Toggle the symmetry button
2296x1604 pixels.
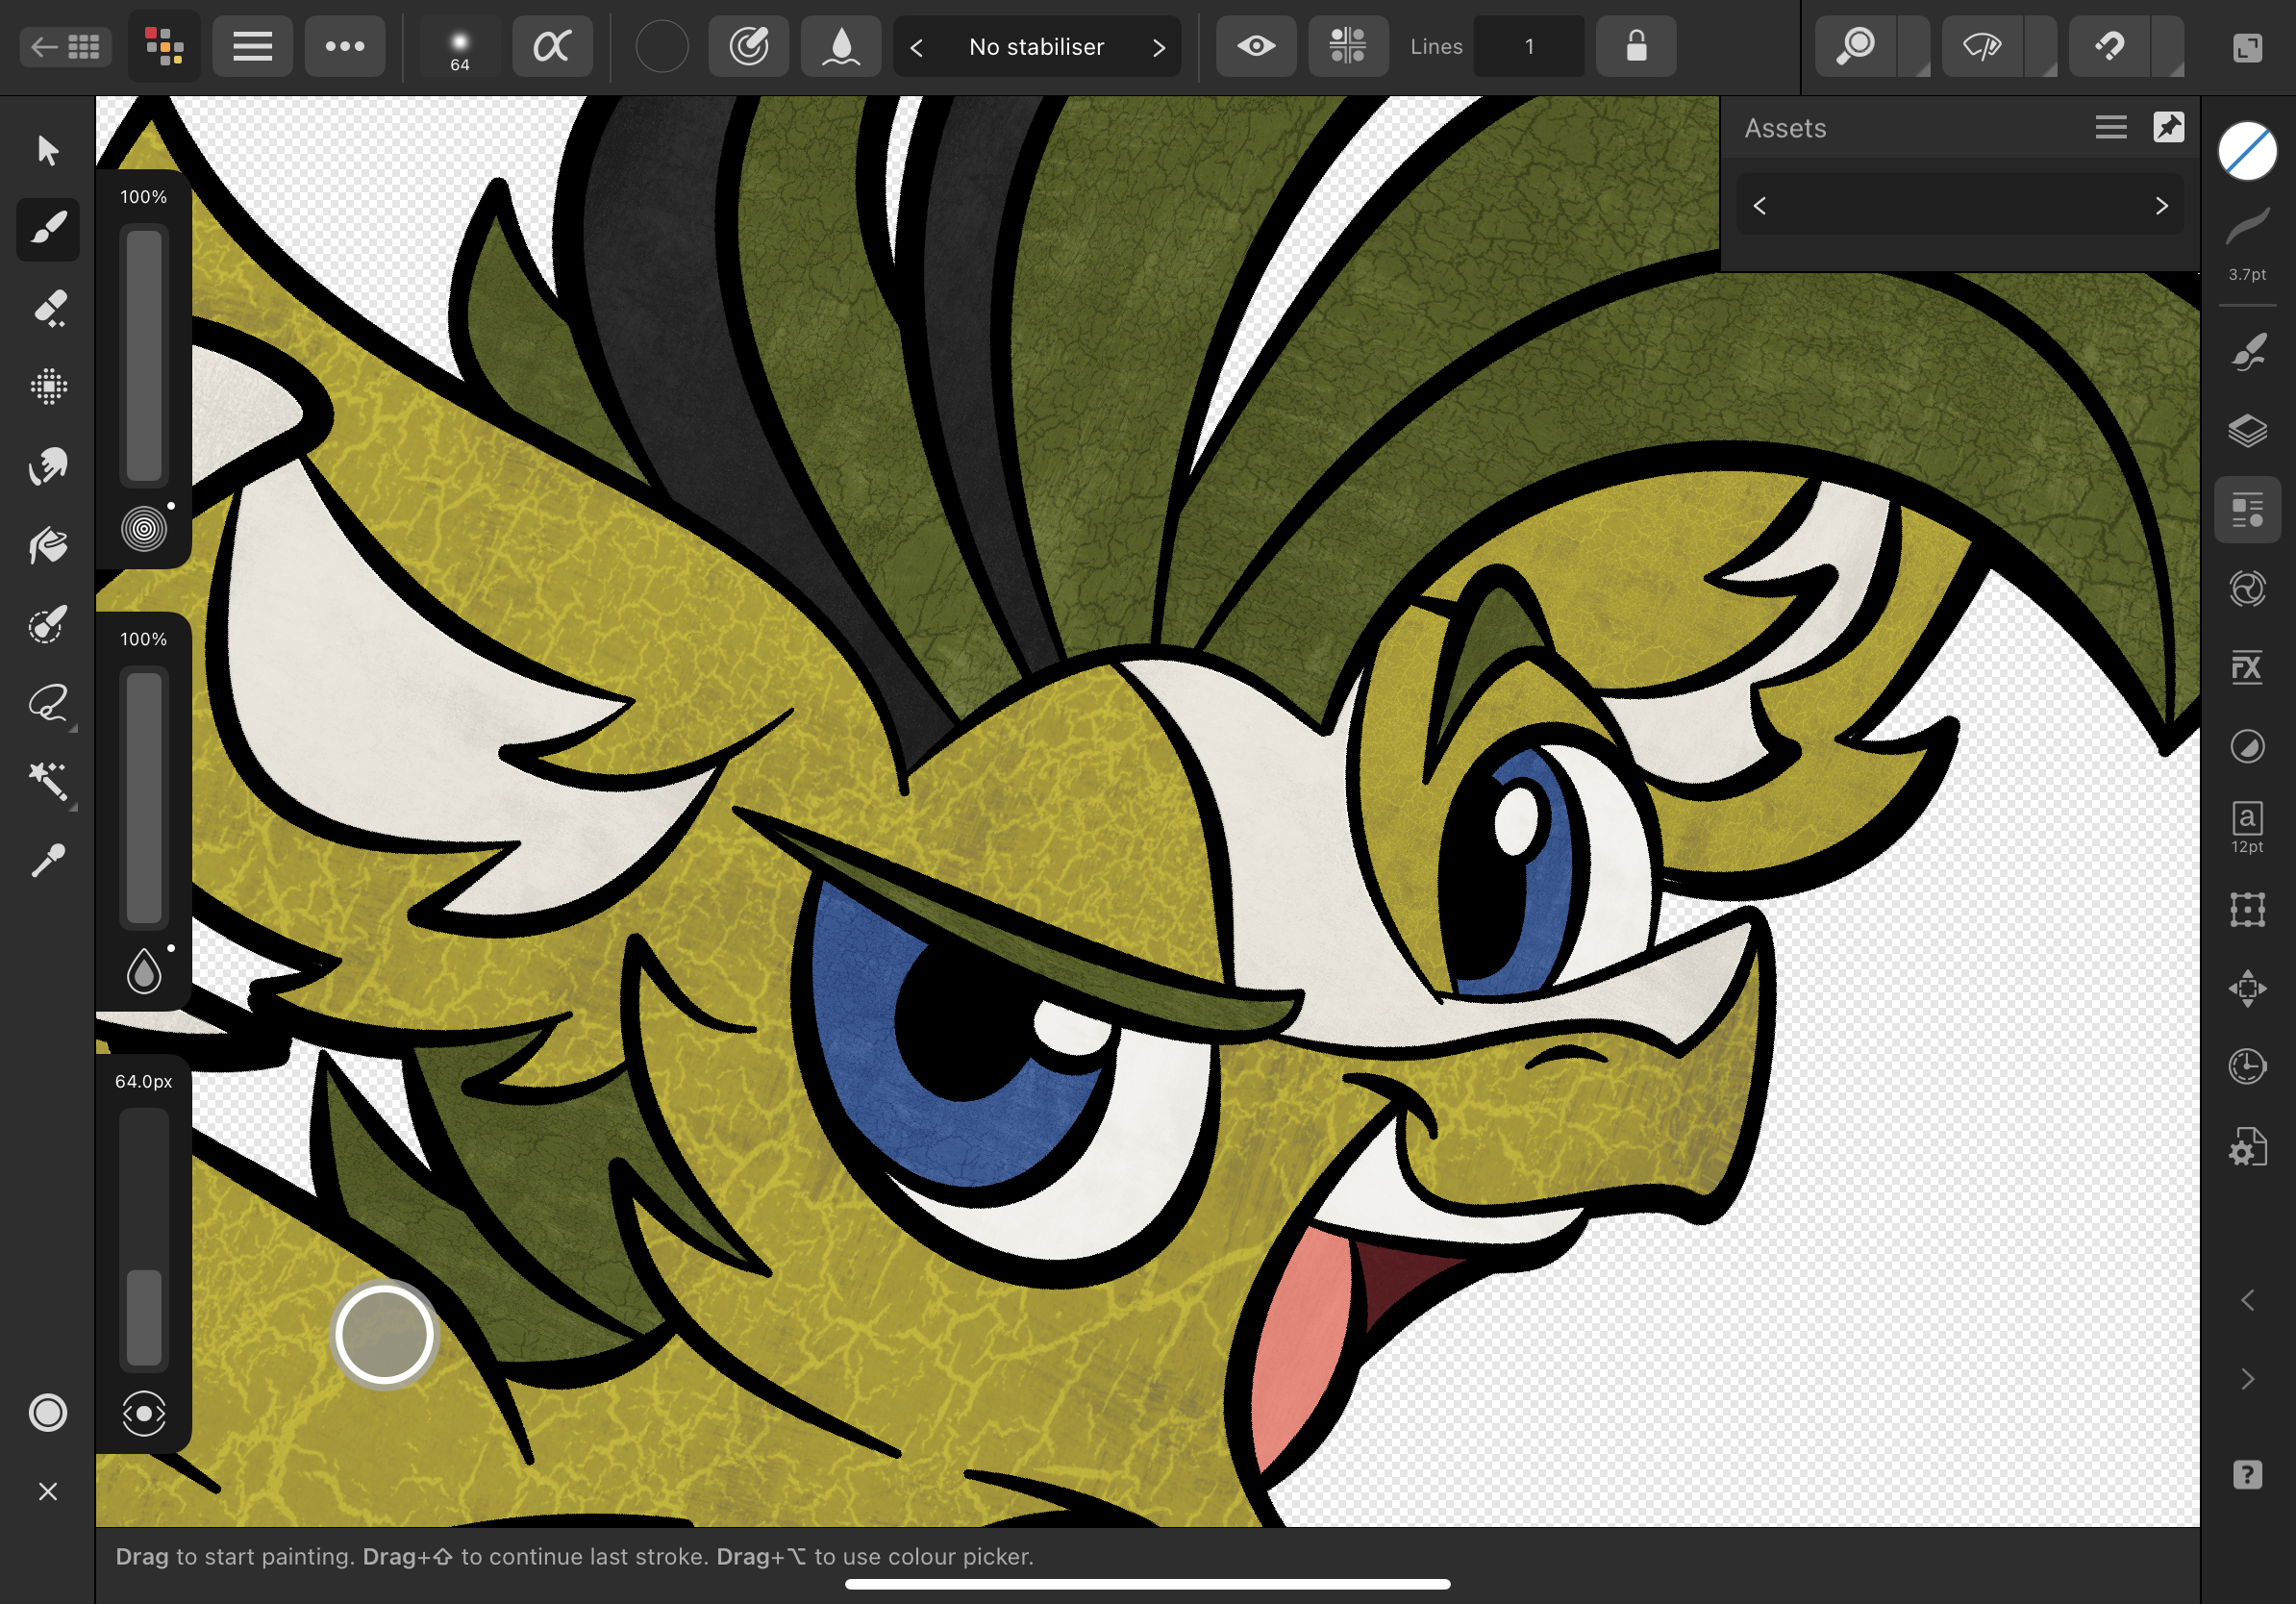click(1348, 46)
